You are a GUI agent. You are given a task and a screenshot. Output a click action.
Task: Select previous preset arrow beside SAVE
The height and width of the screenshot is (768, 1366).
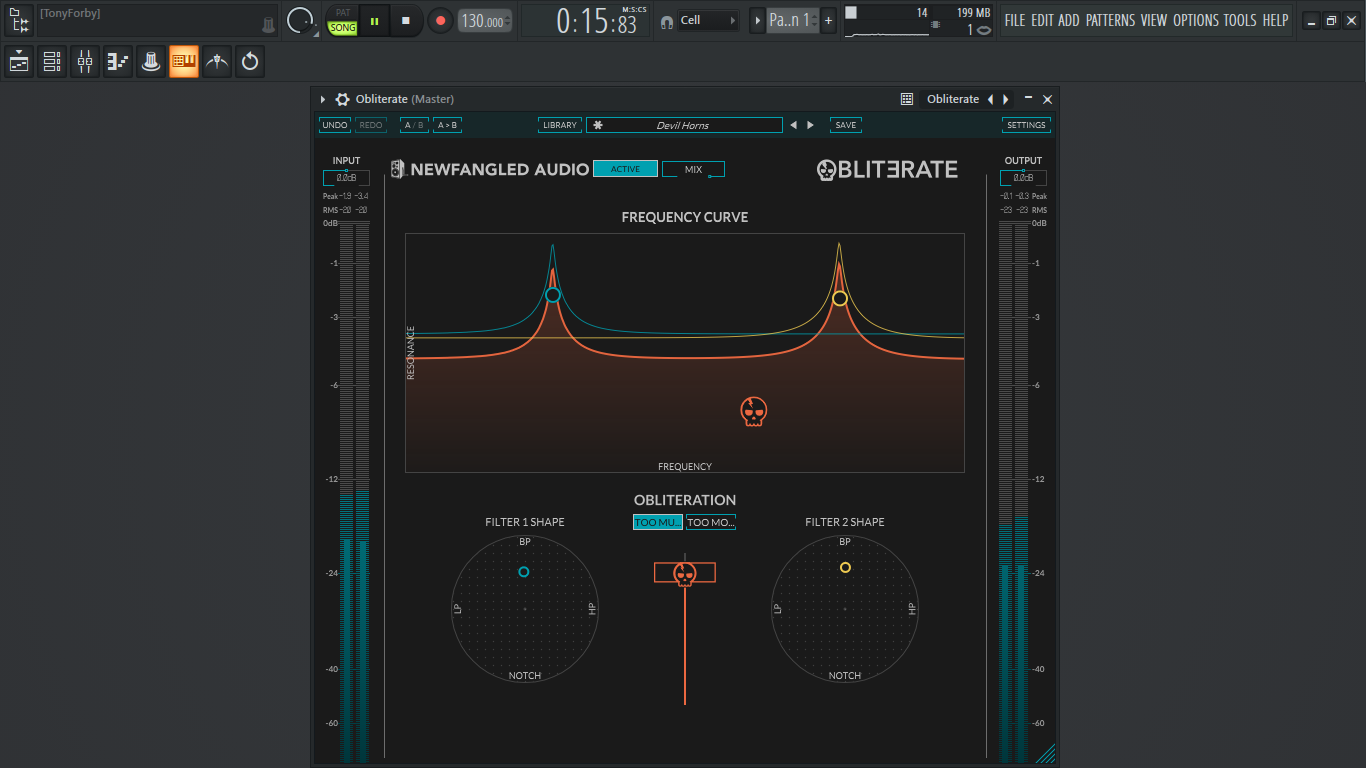794,125
